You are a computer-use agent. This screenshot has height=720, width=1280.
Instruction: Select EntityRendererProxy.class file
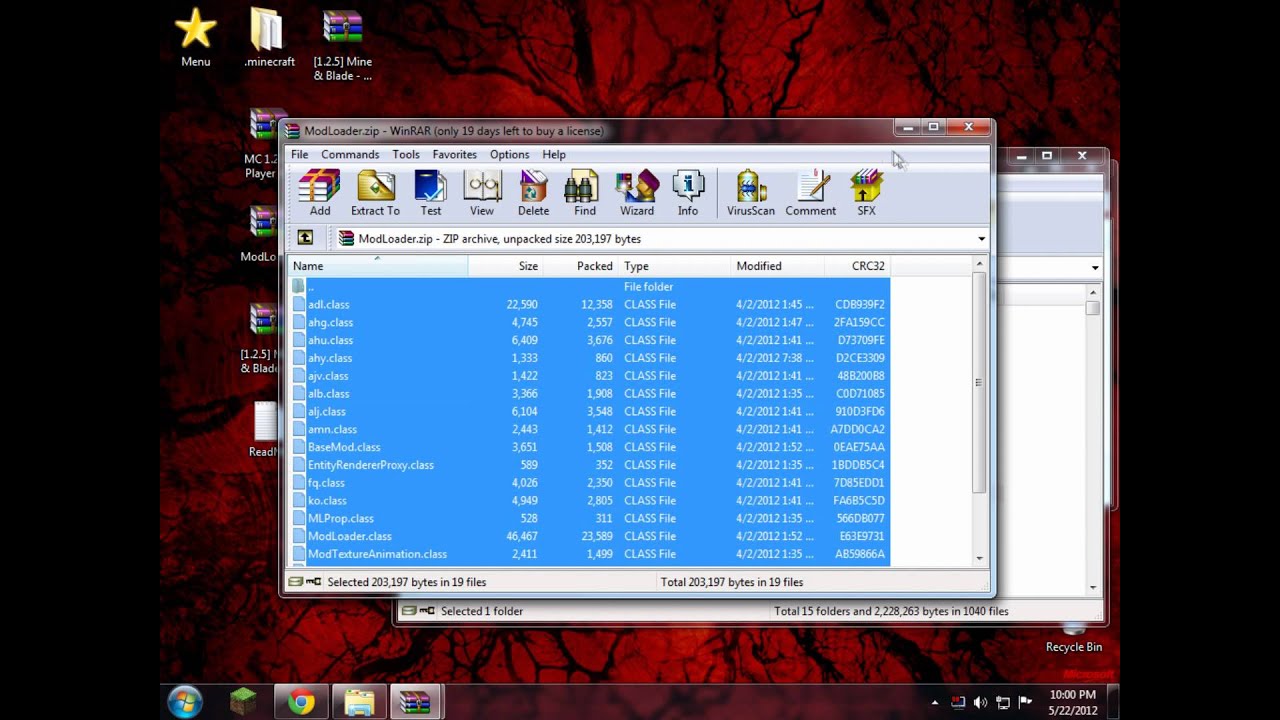(589, 465)
